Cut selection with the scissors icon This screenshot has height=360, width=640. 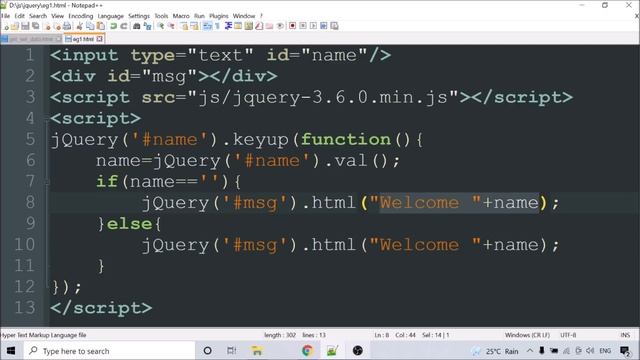coord(79,26)
